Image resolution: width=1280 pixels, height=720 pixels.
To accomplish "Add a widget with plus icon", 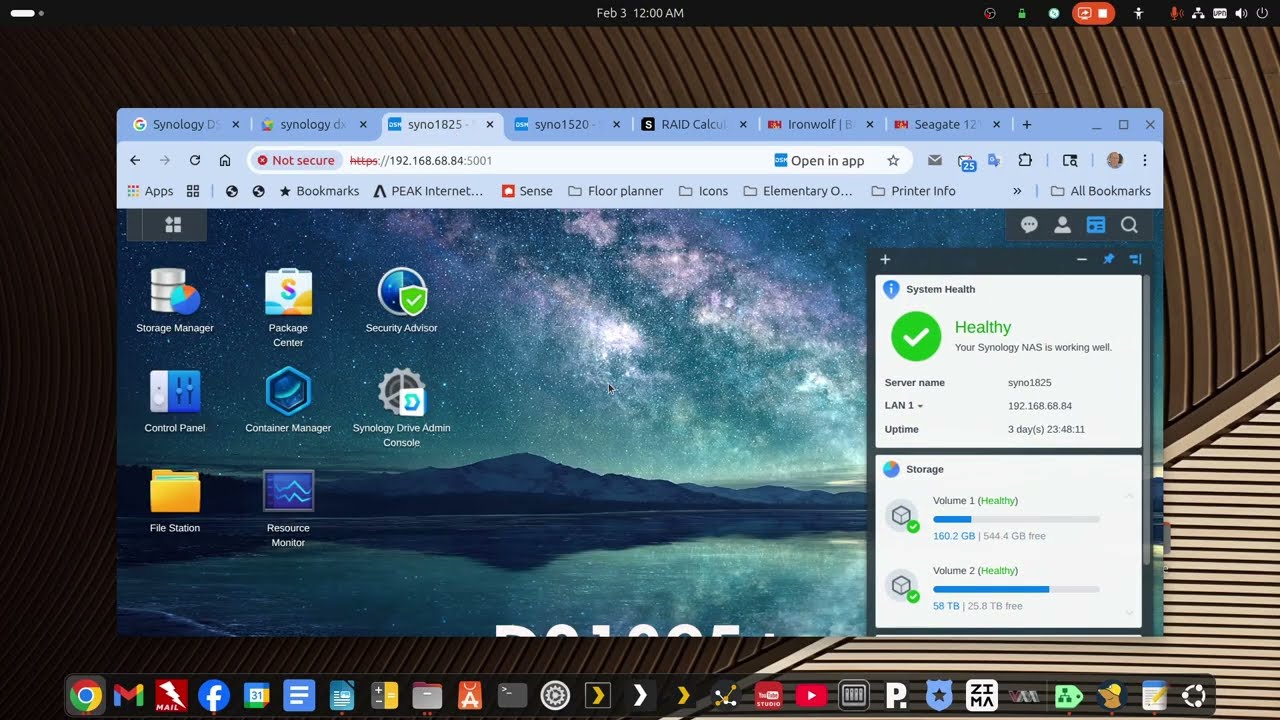I will pos(885,259).
